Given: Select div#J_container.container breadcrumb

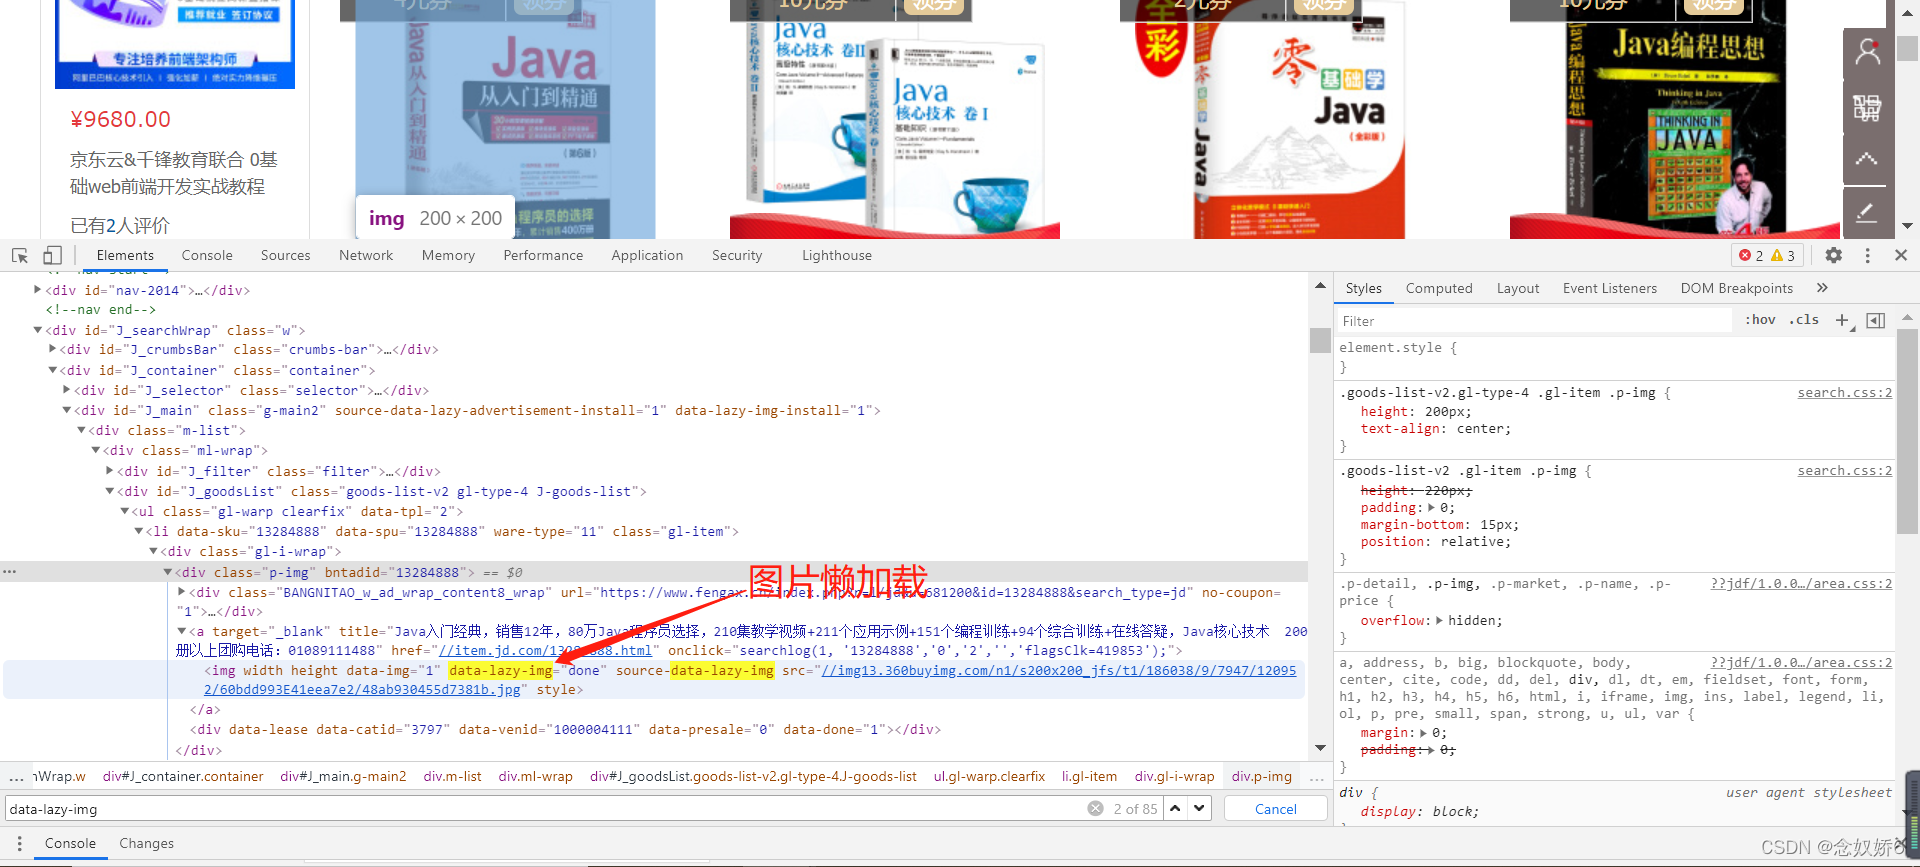Looking at the screenshot, I should click(x=183, y=776).
